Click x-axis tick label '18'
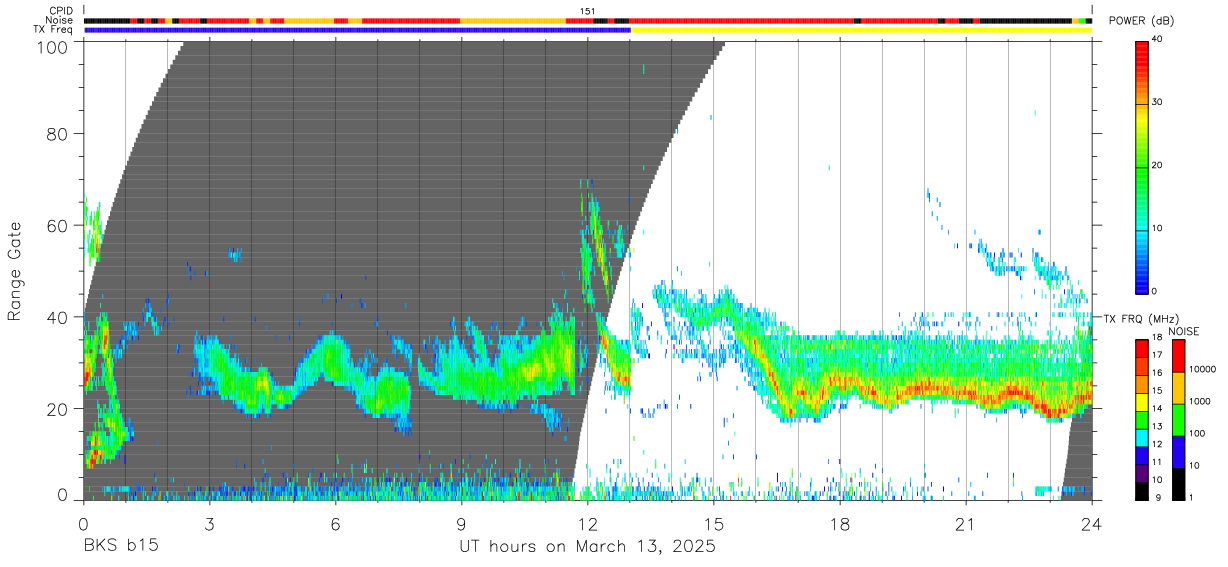Image resolution: width=1228 pixels, height=567 pixels. pos(839,525)
